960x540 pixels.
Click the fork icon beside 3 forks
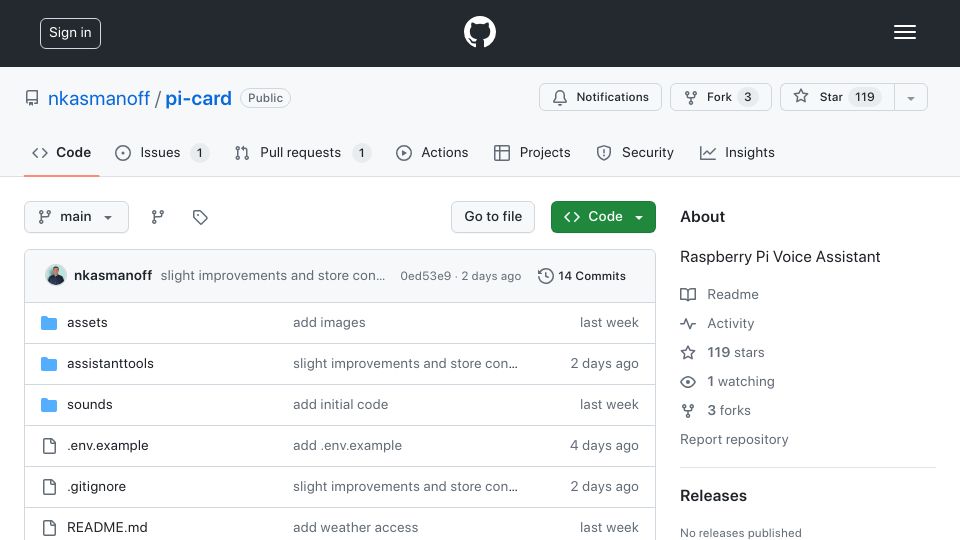pyautogui.click(x=688, y=411)
